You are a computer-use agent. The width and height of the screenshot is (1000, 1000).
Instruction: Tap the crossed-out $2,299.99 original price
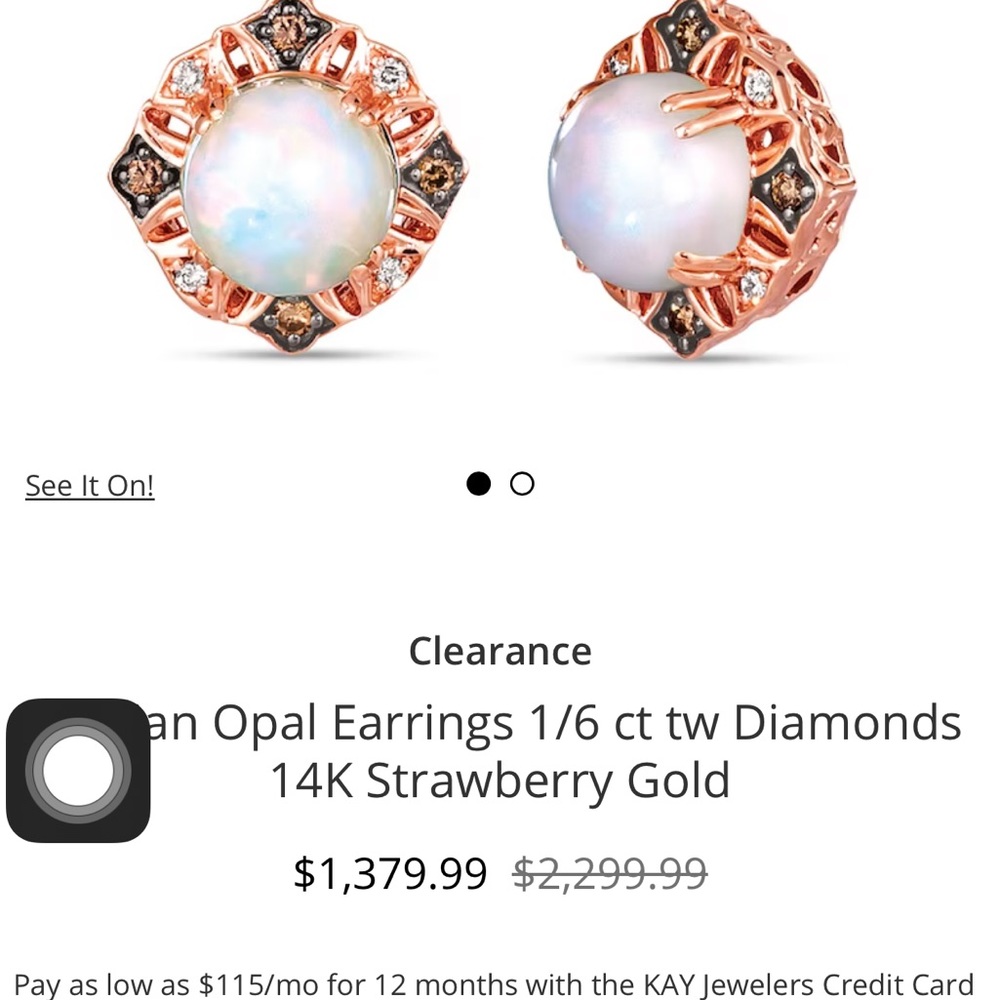click(610, 873)
